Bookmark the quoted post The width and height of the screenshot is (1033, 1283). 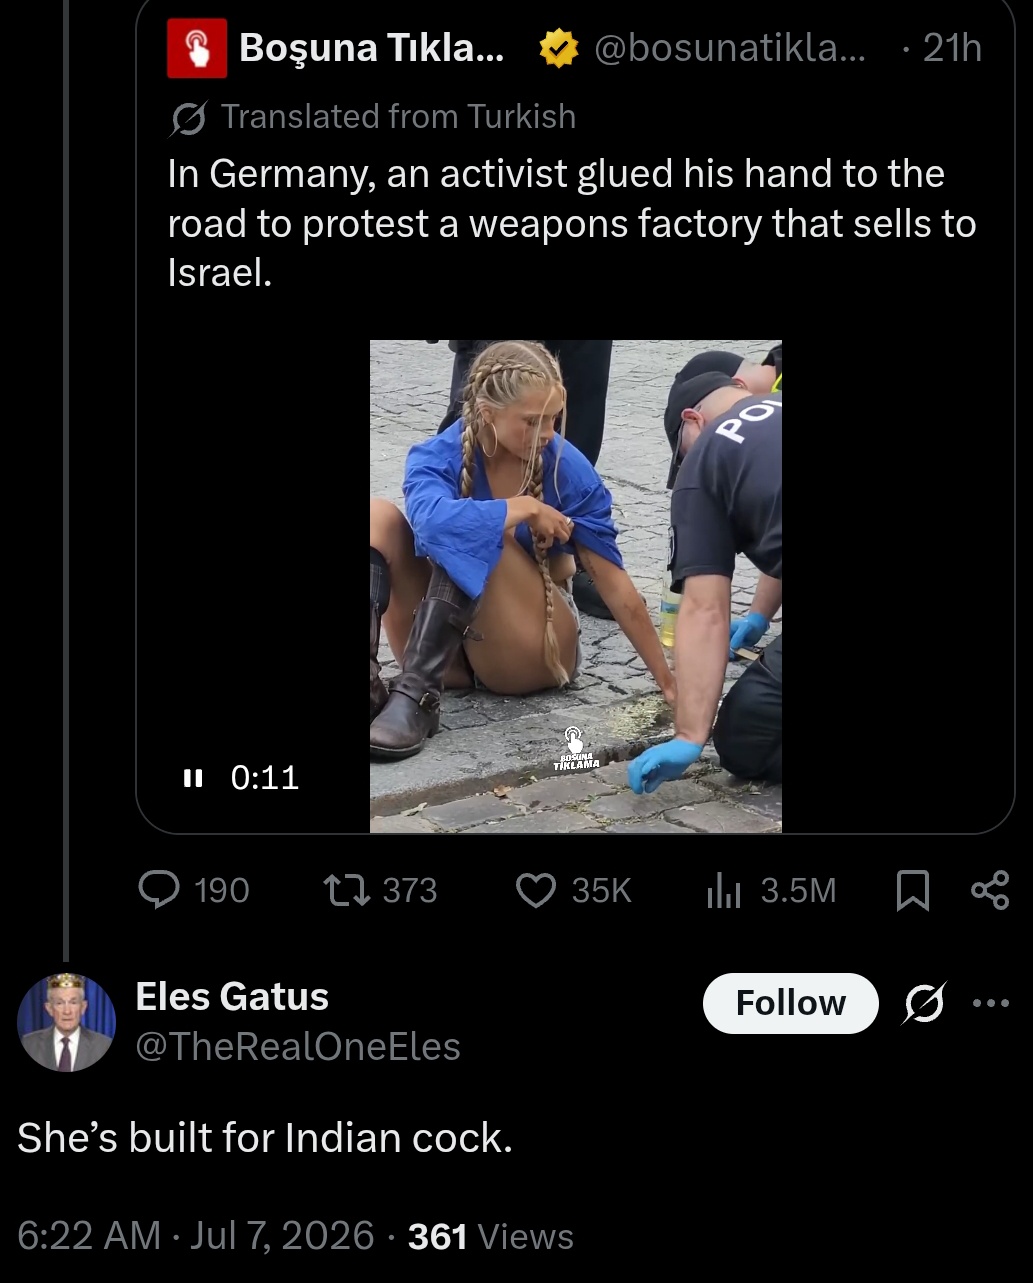(912, 890)
